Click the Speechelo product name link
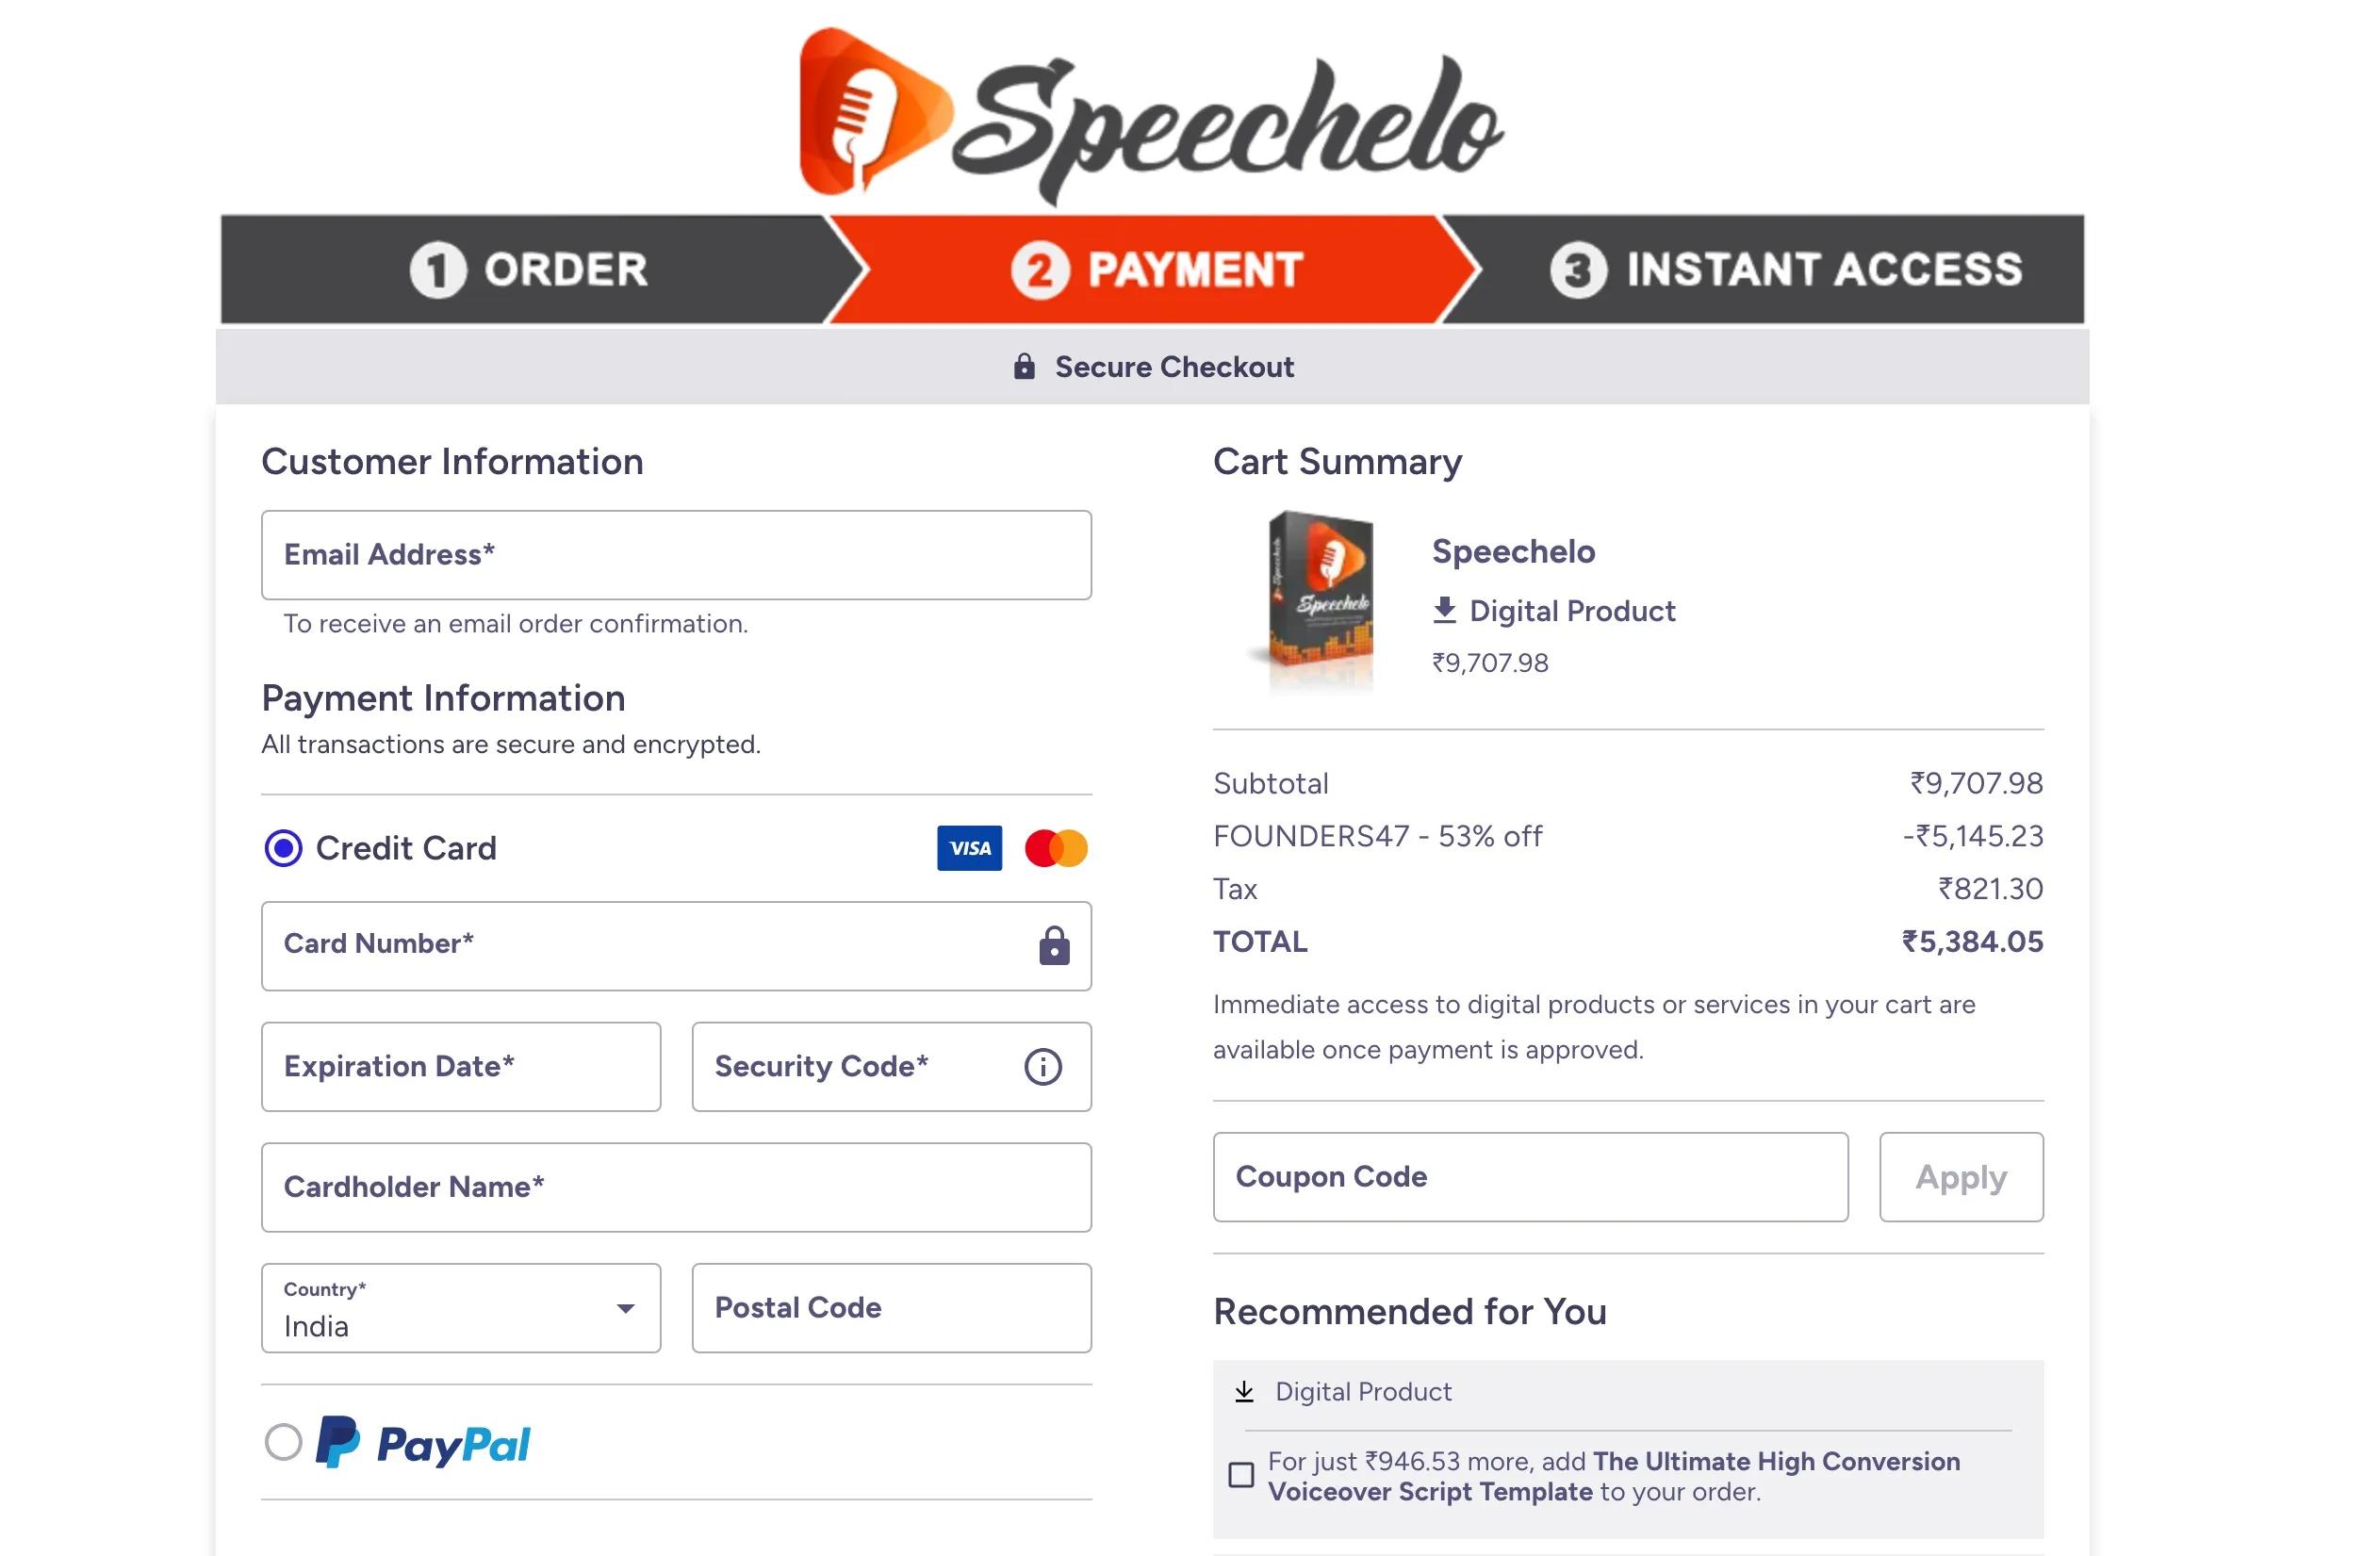Screen dimensions: 2380x1556 [1512, 550]
